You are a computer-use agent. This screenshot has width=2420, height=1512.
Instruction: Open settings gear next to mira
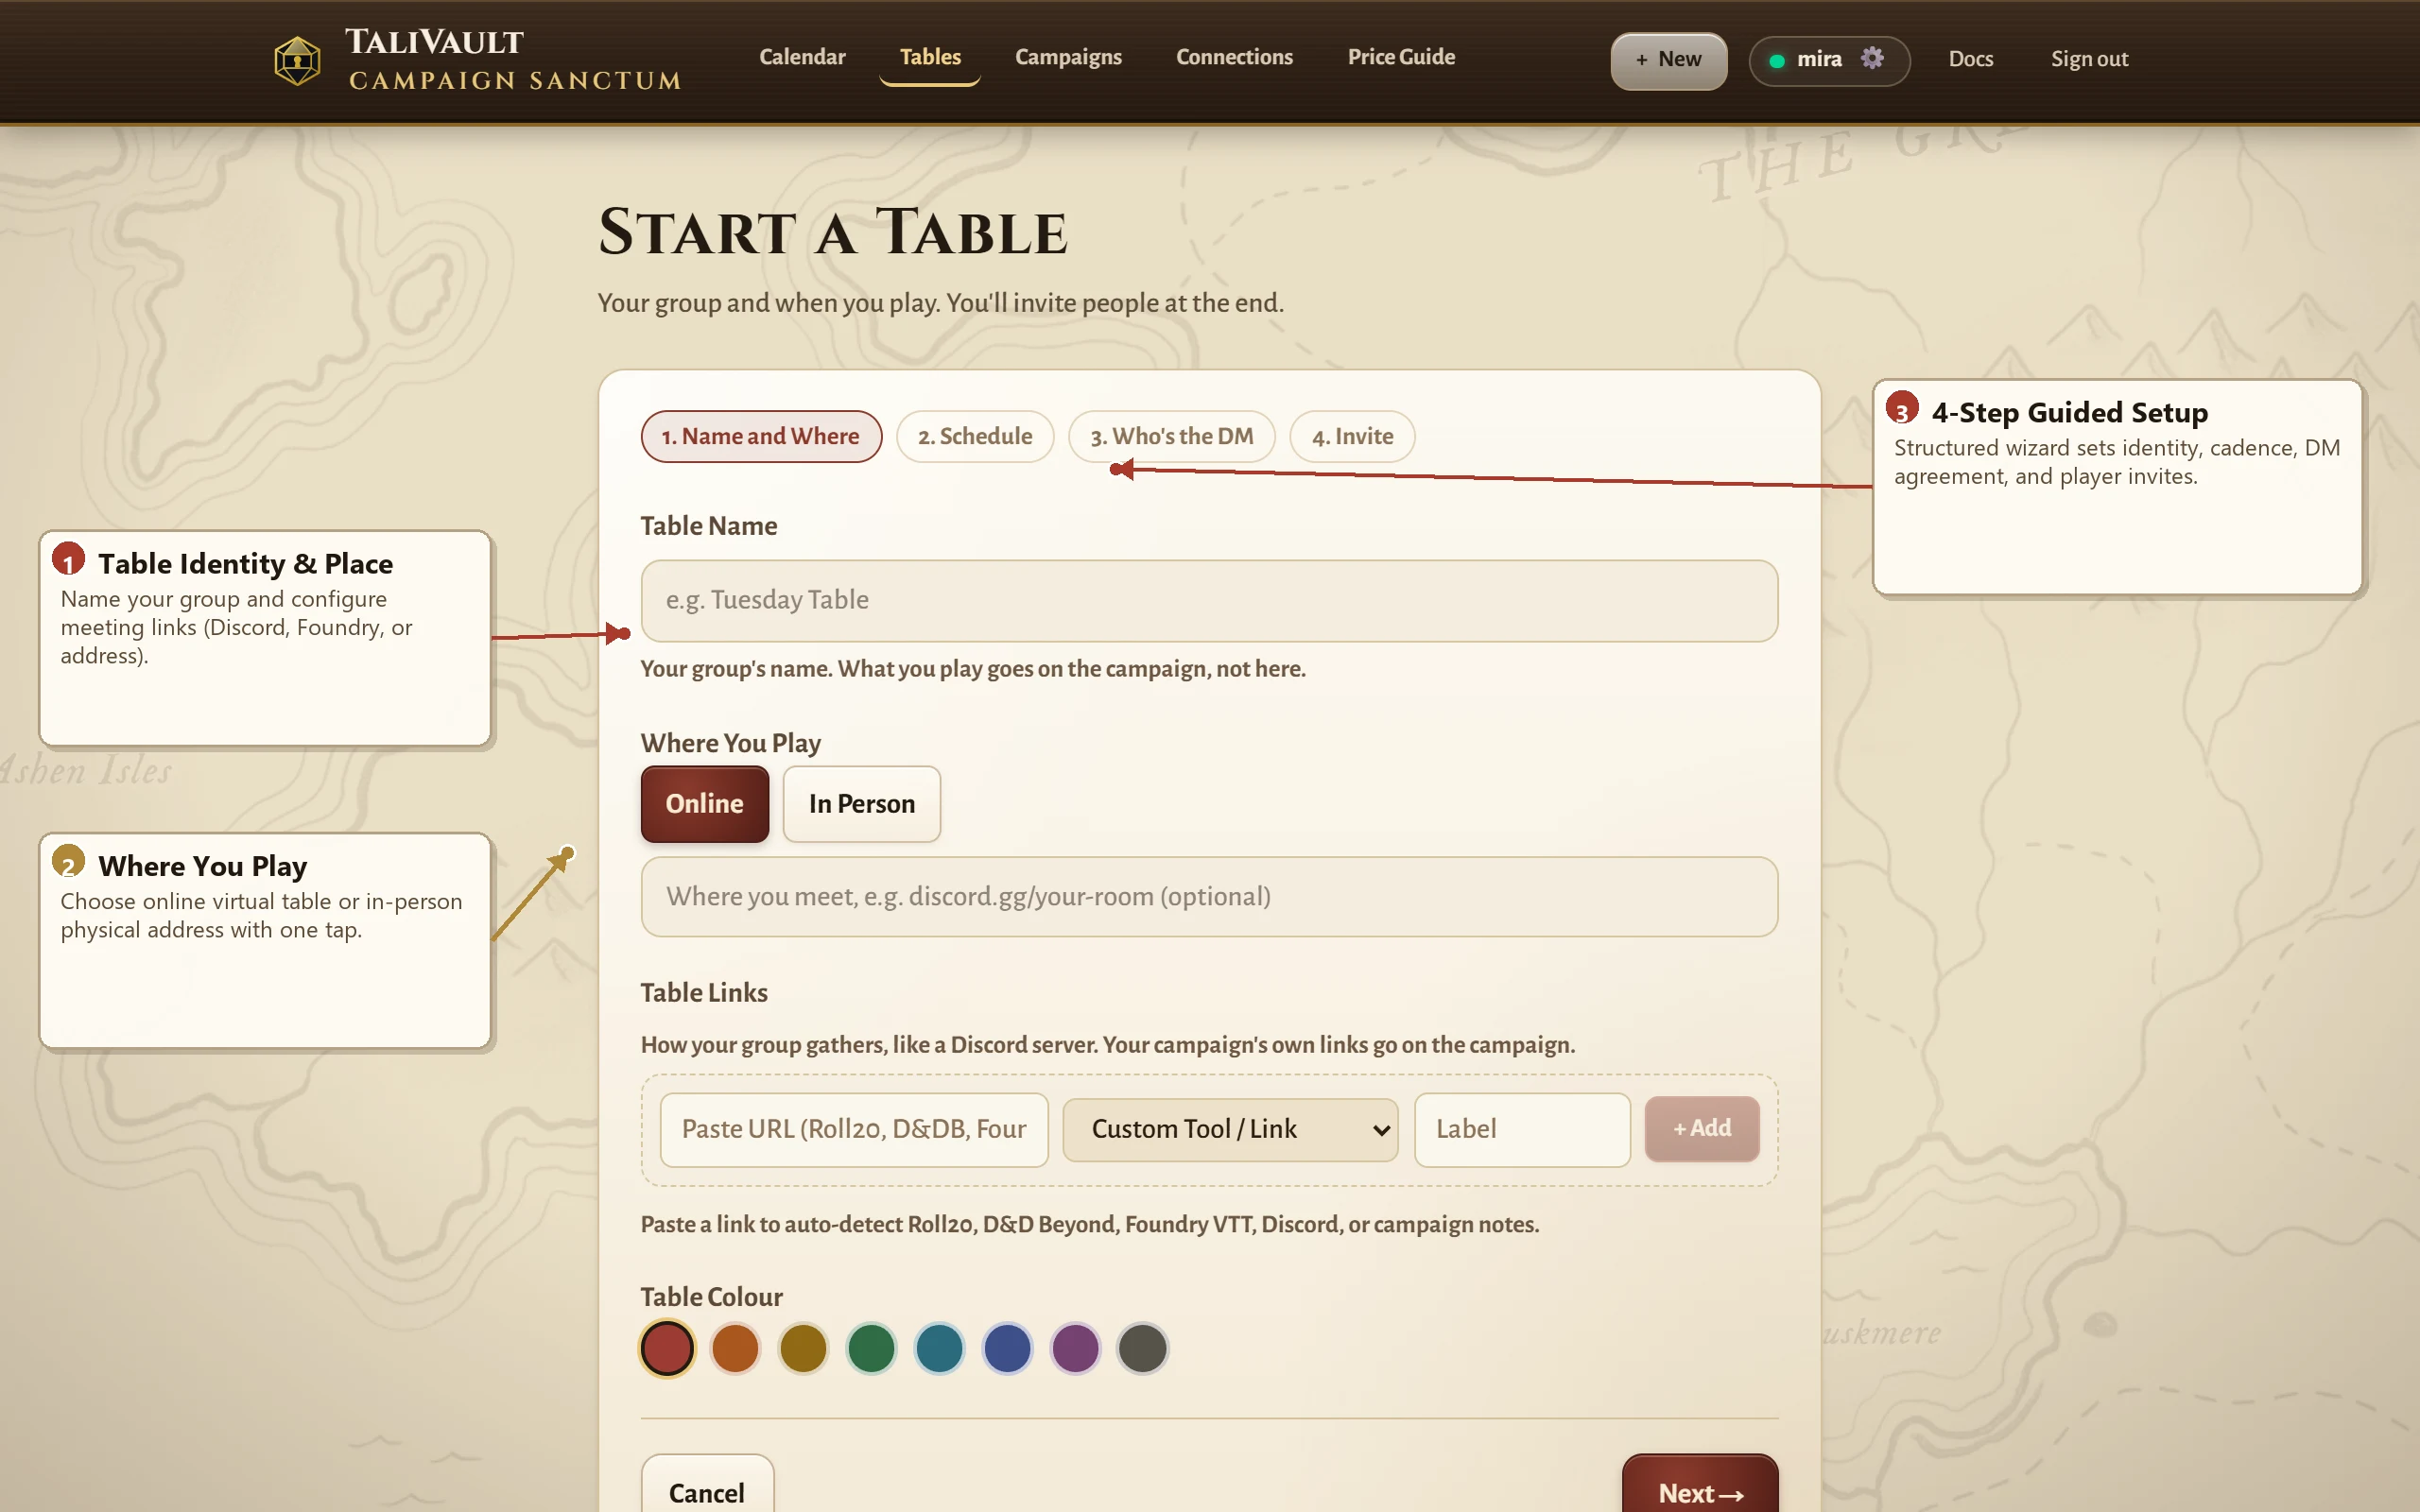[x=1872, y=58]
